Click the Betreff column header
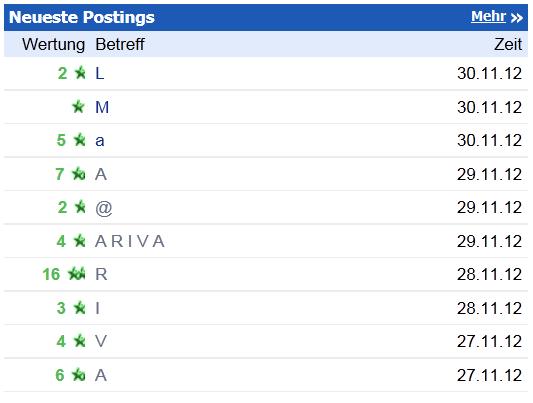This screenshot has height=403, width=533. 120,44
